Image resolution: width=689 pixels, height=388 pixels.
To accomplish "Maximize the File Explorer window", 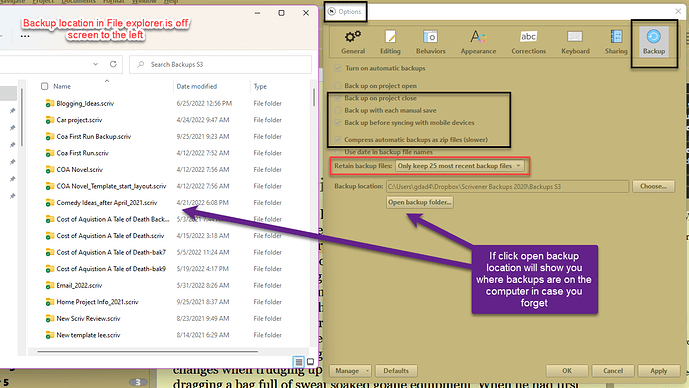I will [282, 13].
